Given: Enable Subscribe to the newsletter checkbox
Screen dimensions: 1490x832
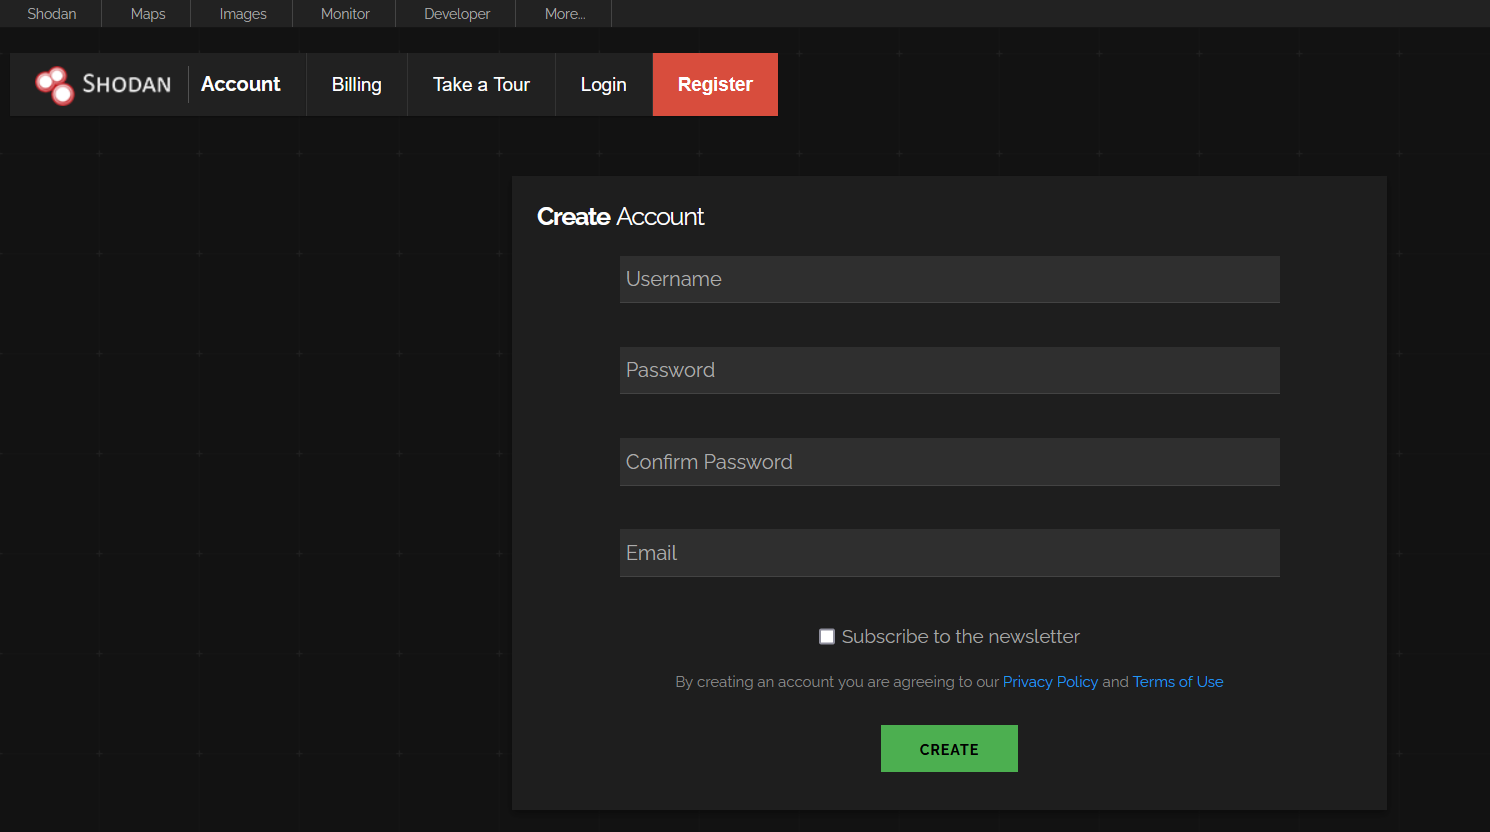Looking at the screenshot, I should coord(827,637).
